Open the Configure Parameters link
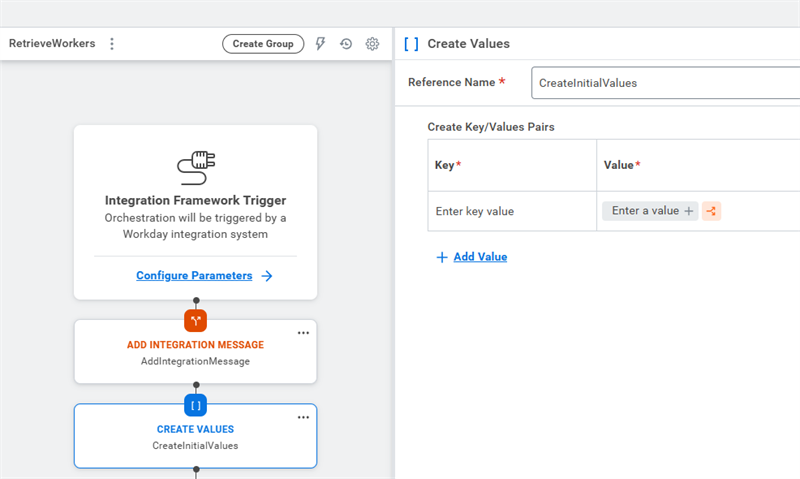 pyautogui.click(x=194, y=275)
